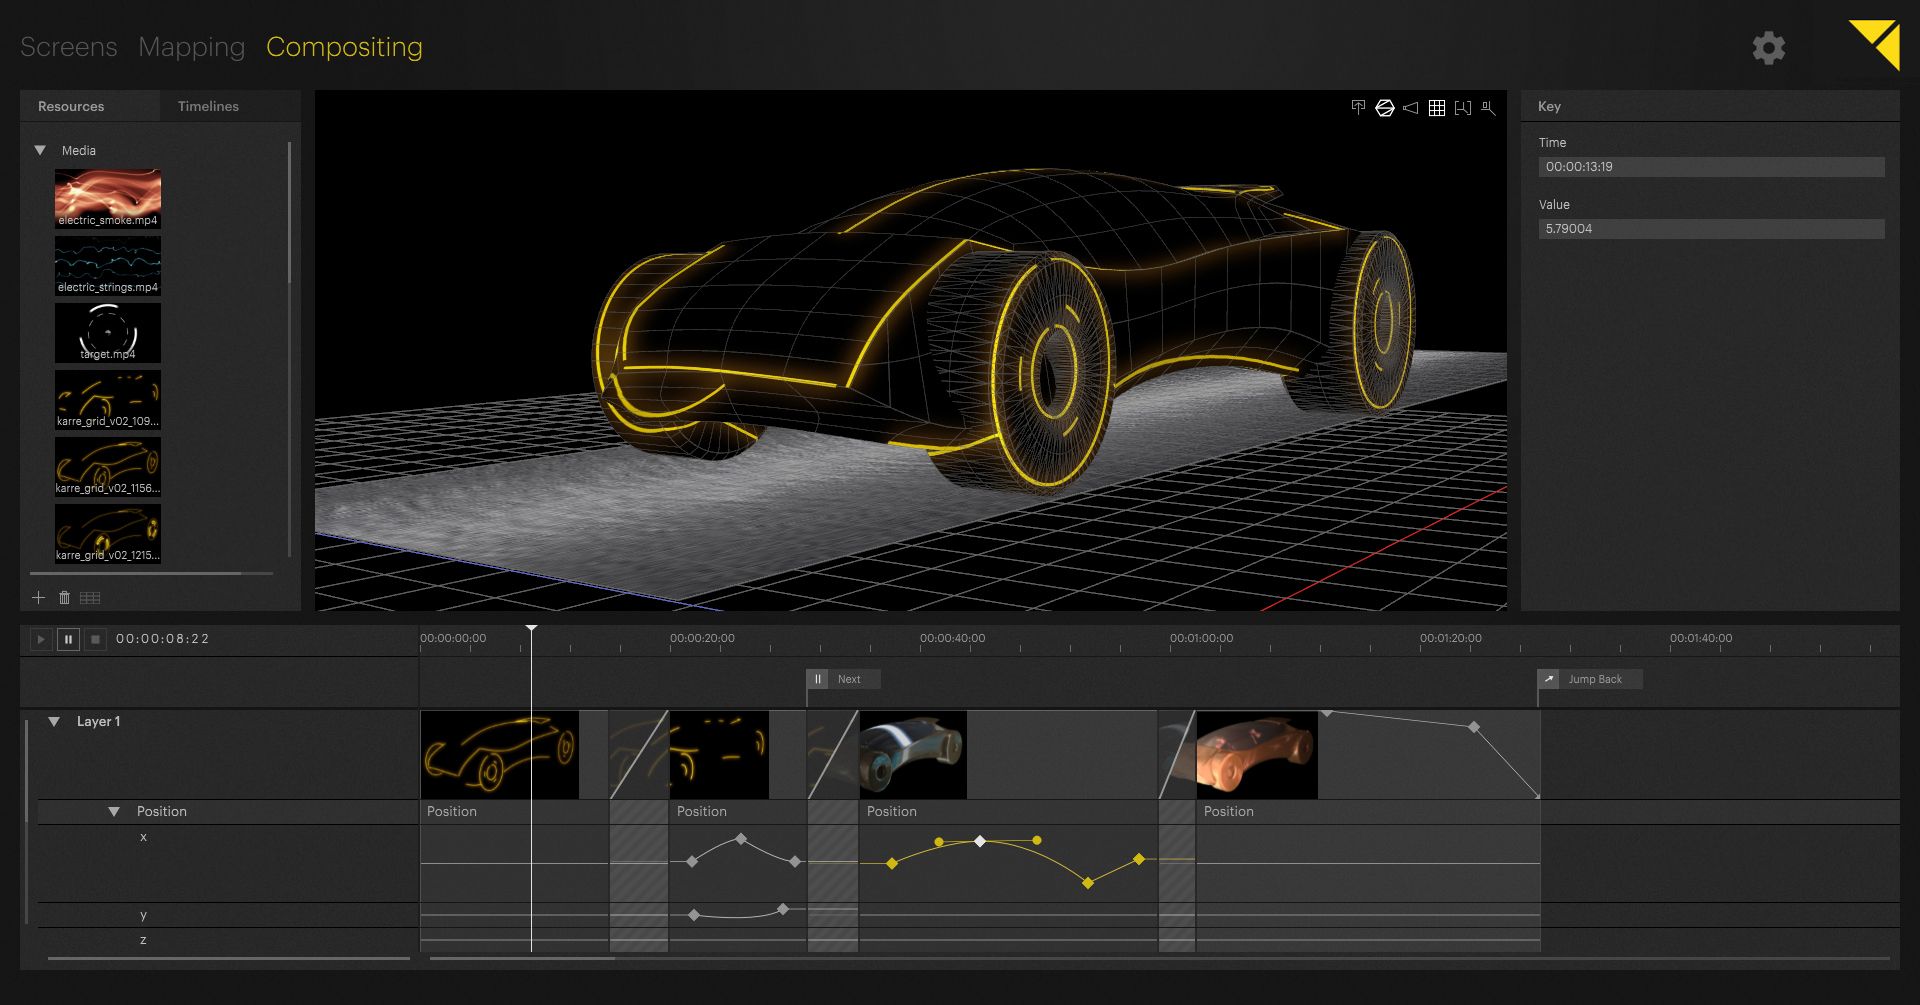Open the Mapping section

pyautogui.click(x=191, y=47)
